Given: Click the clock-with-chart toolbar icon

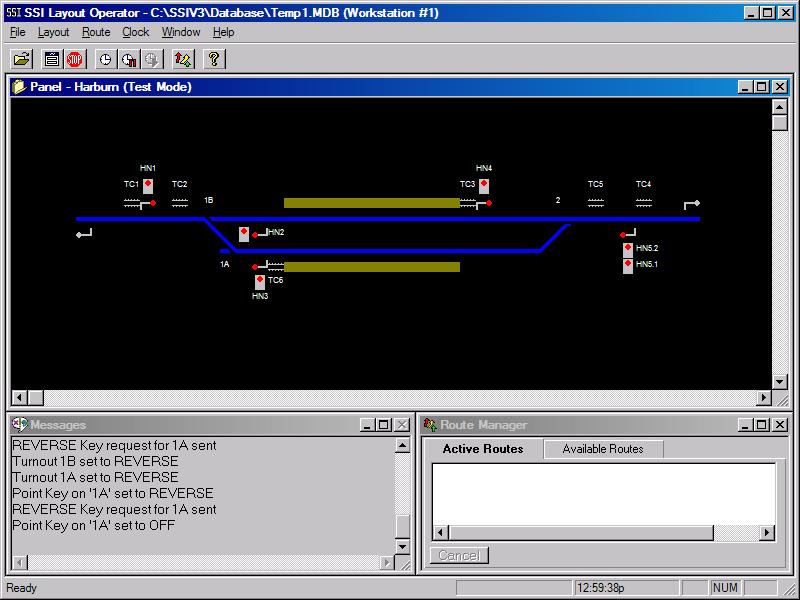Looking at the screenshot, I should (x=128, y=59).
